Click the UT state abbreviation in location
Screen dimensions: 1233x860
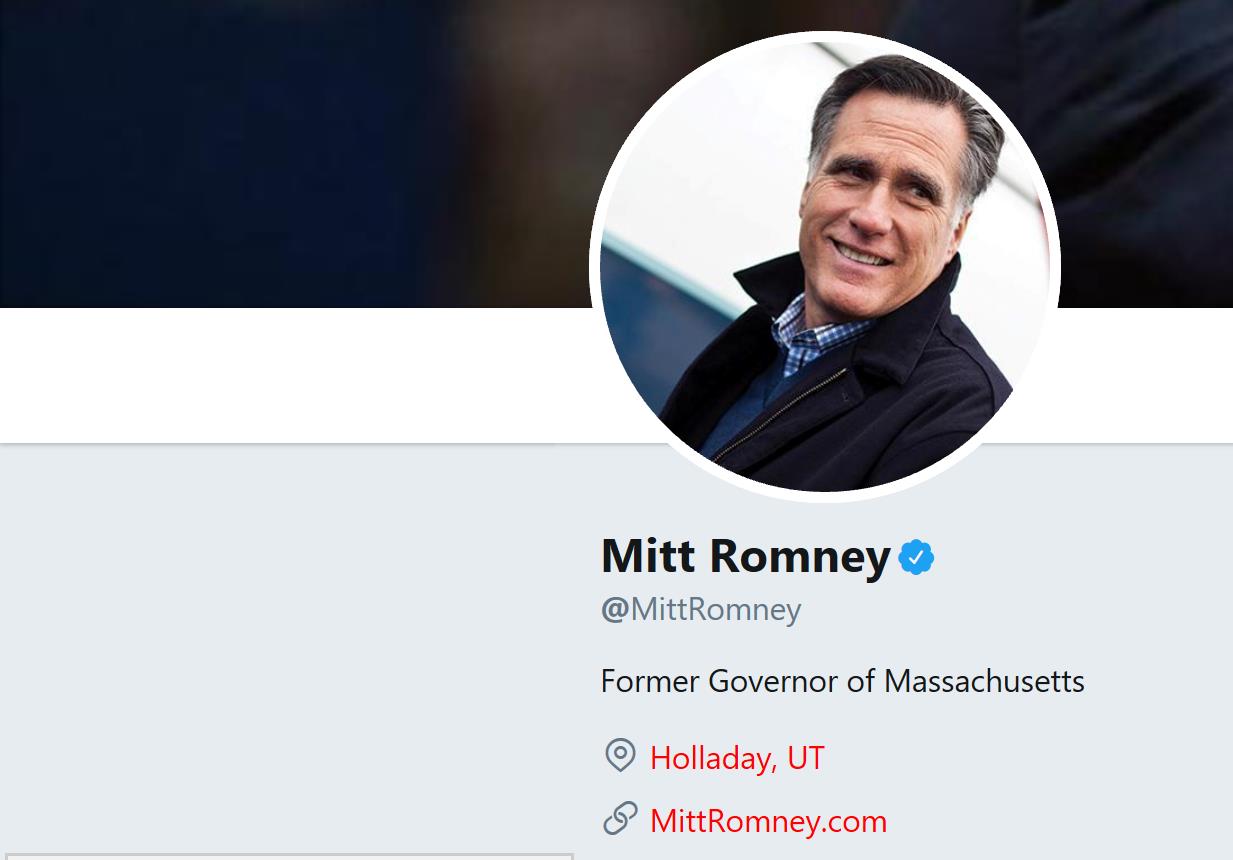click(805, 758)
